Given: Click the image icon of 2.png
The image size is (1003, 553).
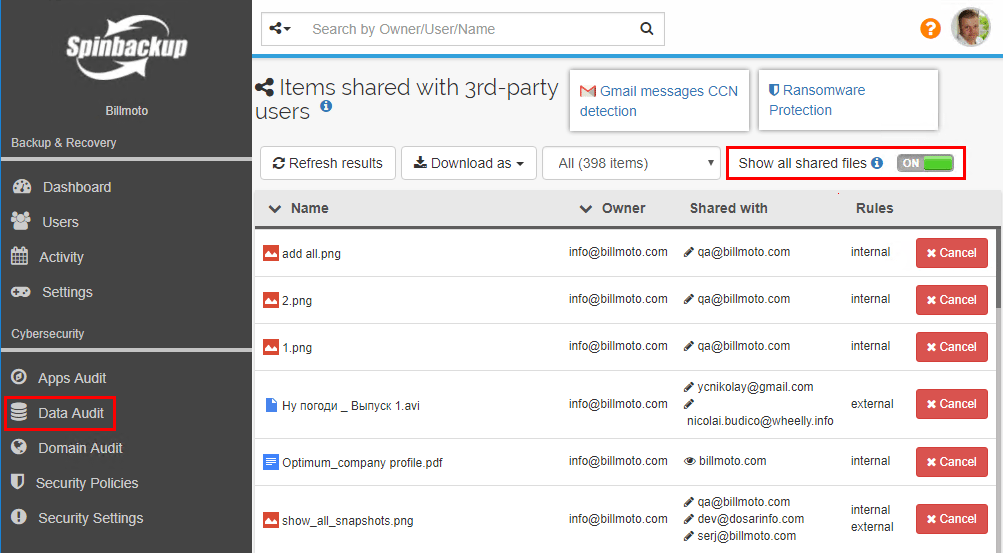Looking at the screenshot, I should pos(271,300).
